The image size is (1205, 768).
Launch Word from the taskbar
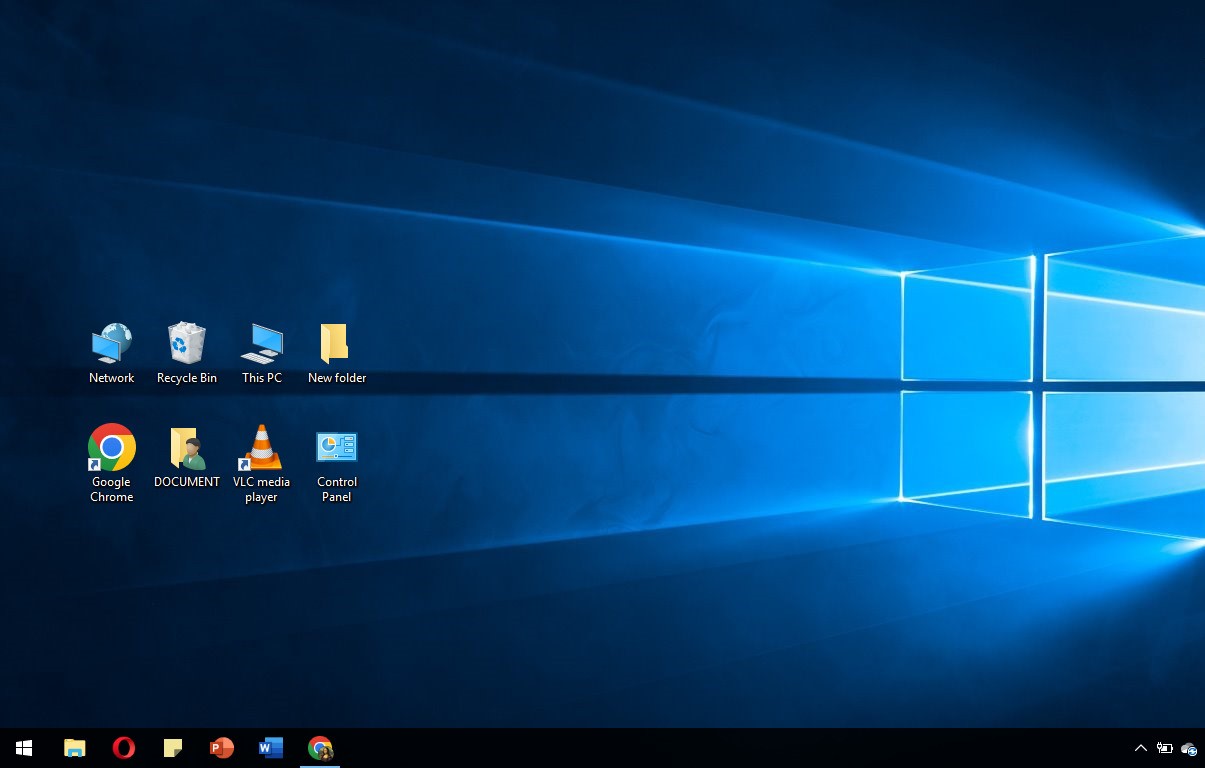pos(270,748)
